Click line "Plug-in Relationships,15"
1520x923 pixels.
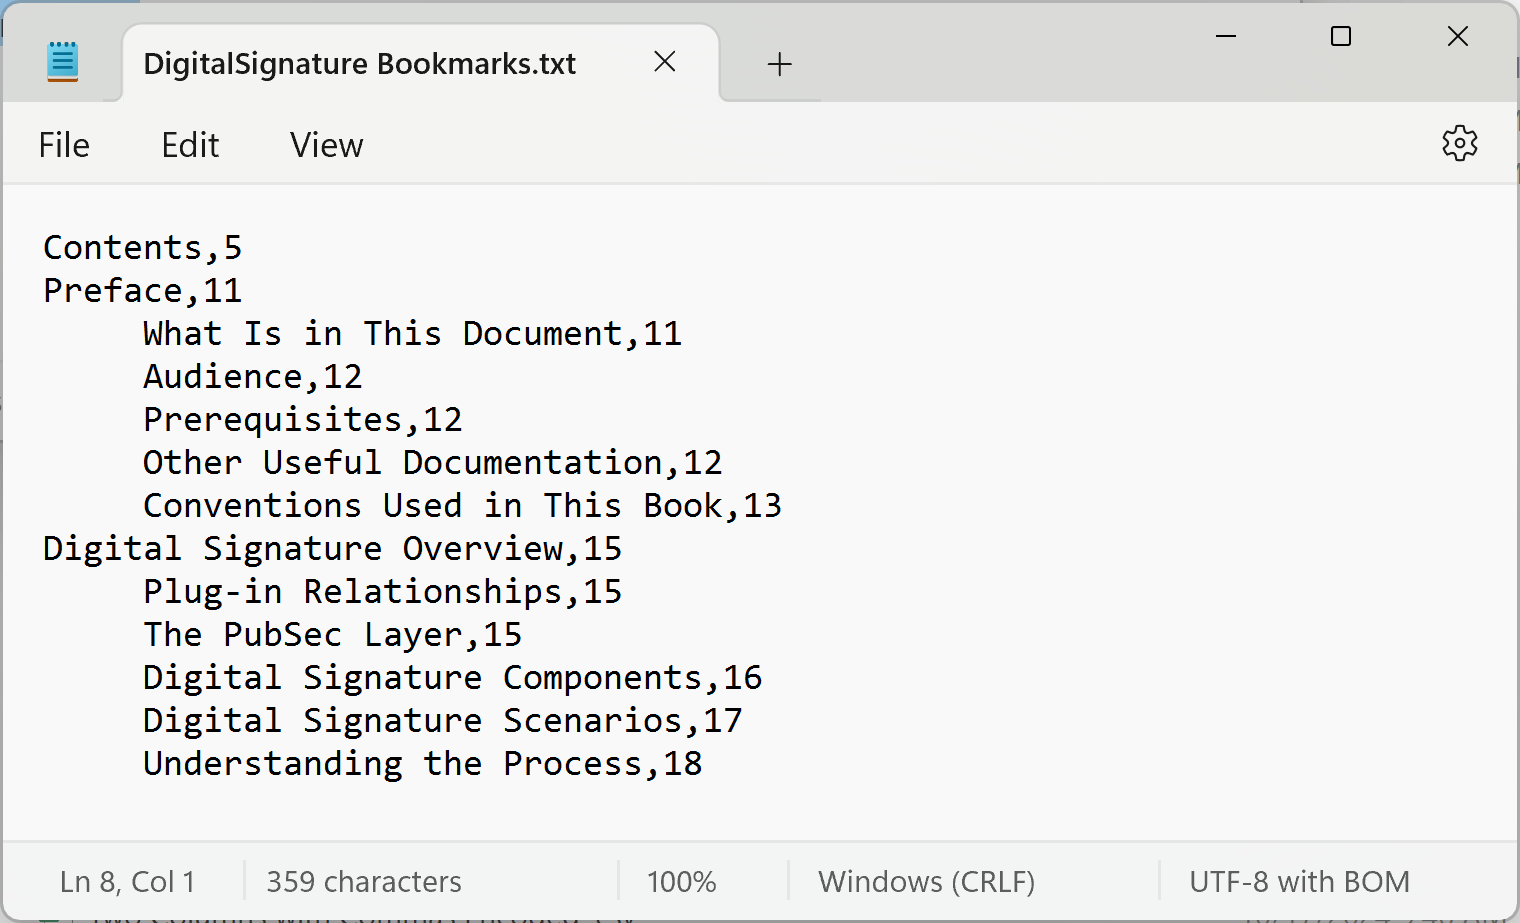(x=382, y=591)
